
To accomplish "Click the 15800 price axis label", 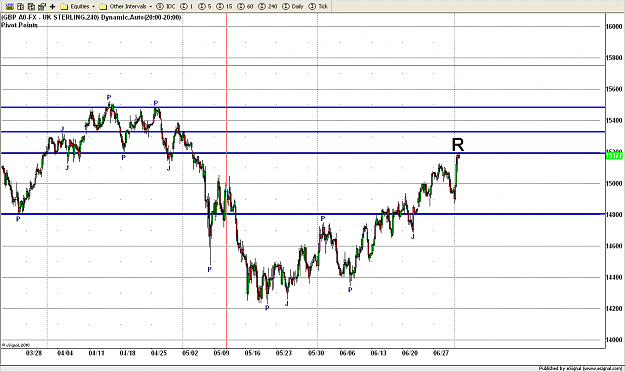I will [614, 58].
